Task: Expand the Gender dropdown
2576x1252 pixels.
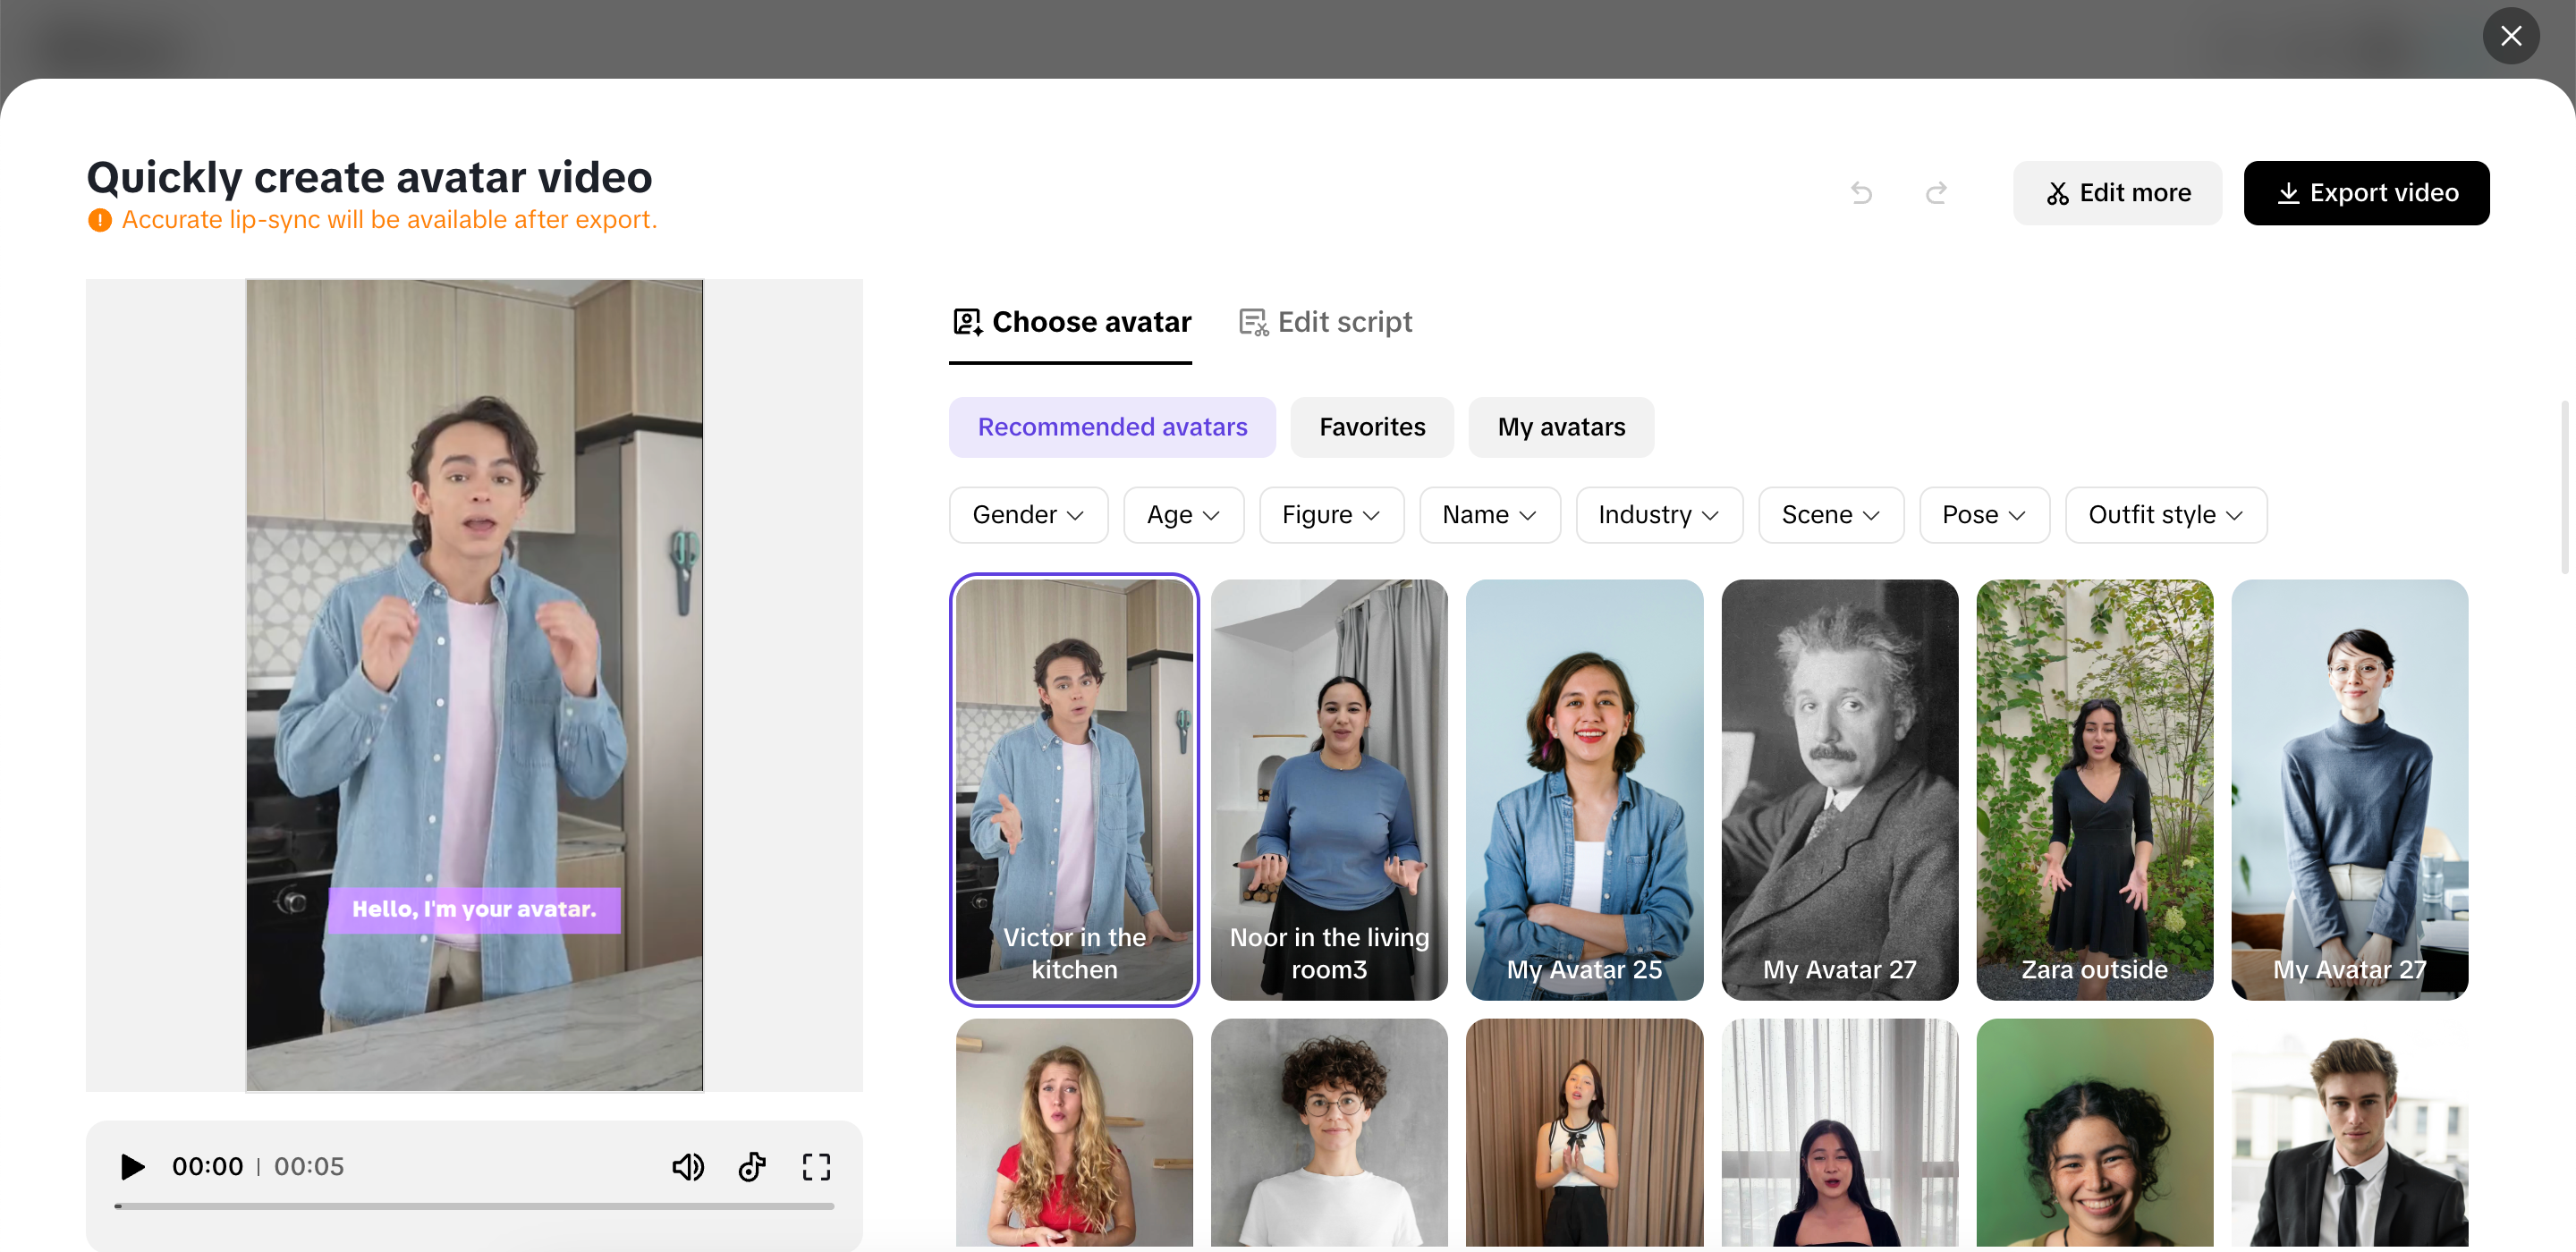Action: tap(1028, 514)
